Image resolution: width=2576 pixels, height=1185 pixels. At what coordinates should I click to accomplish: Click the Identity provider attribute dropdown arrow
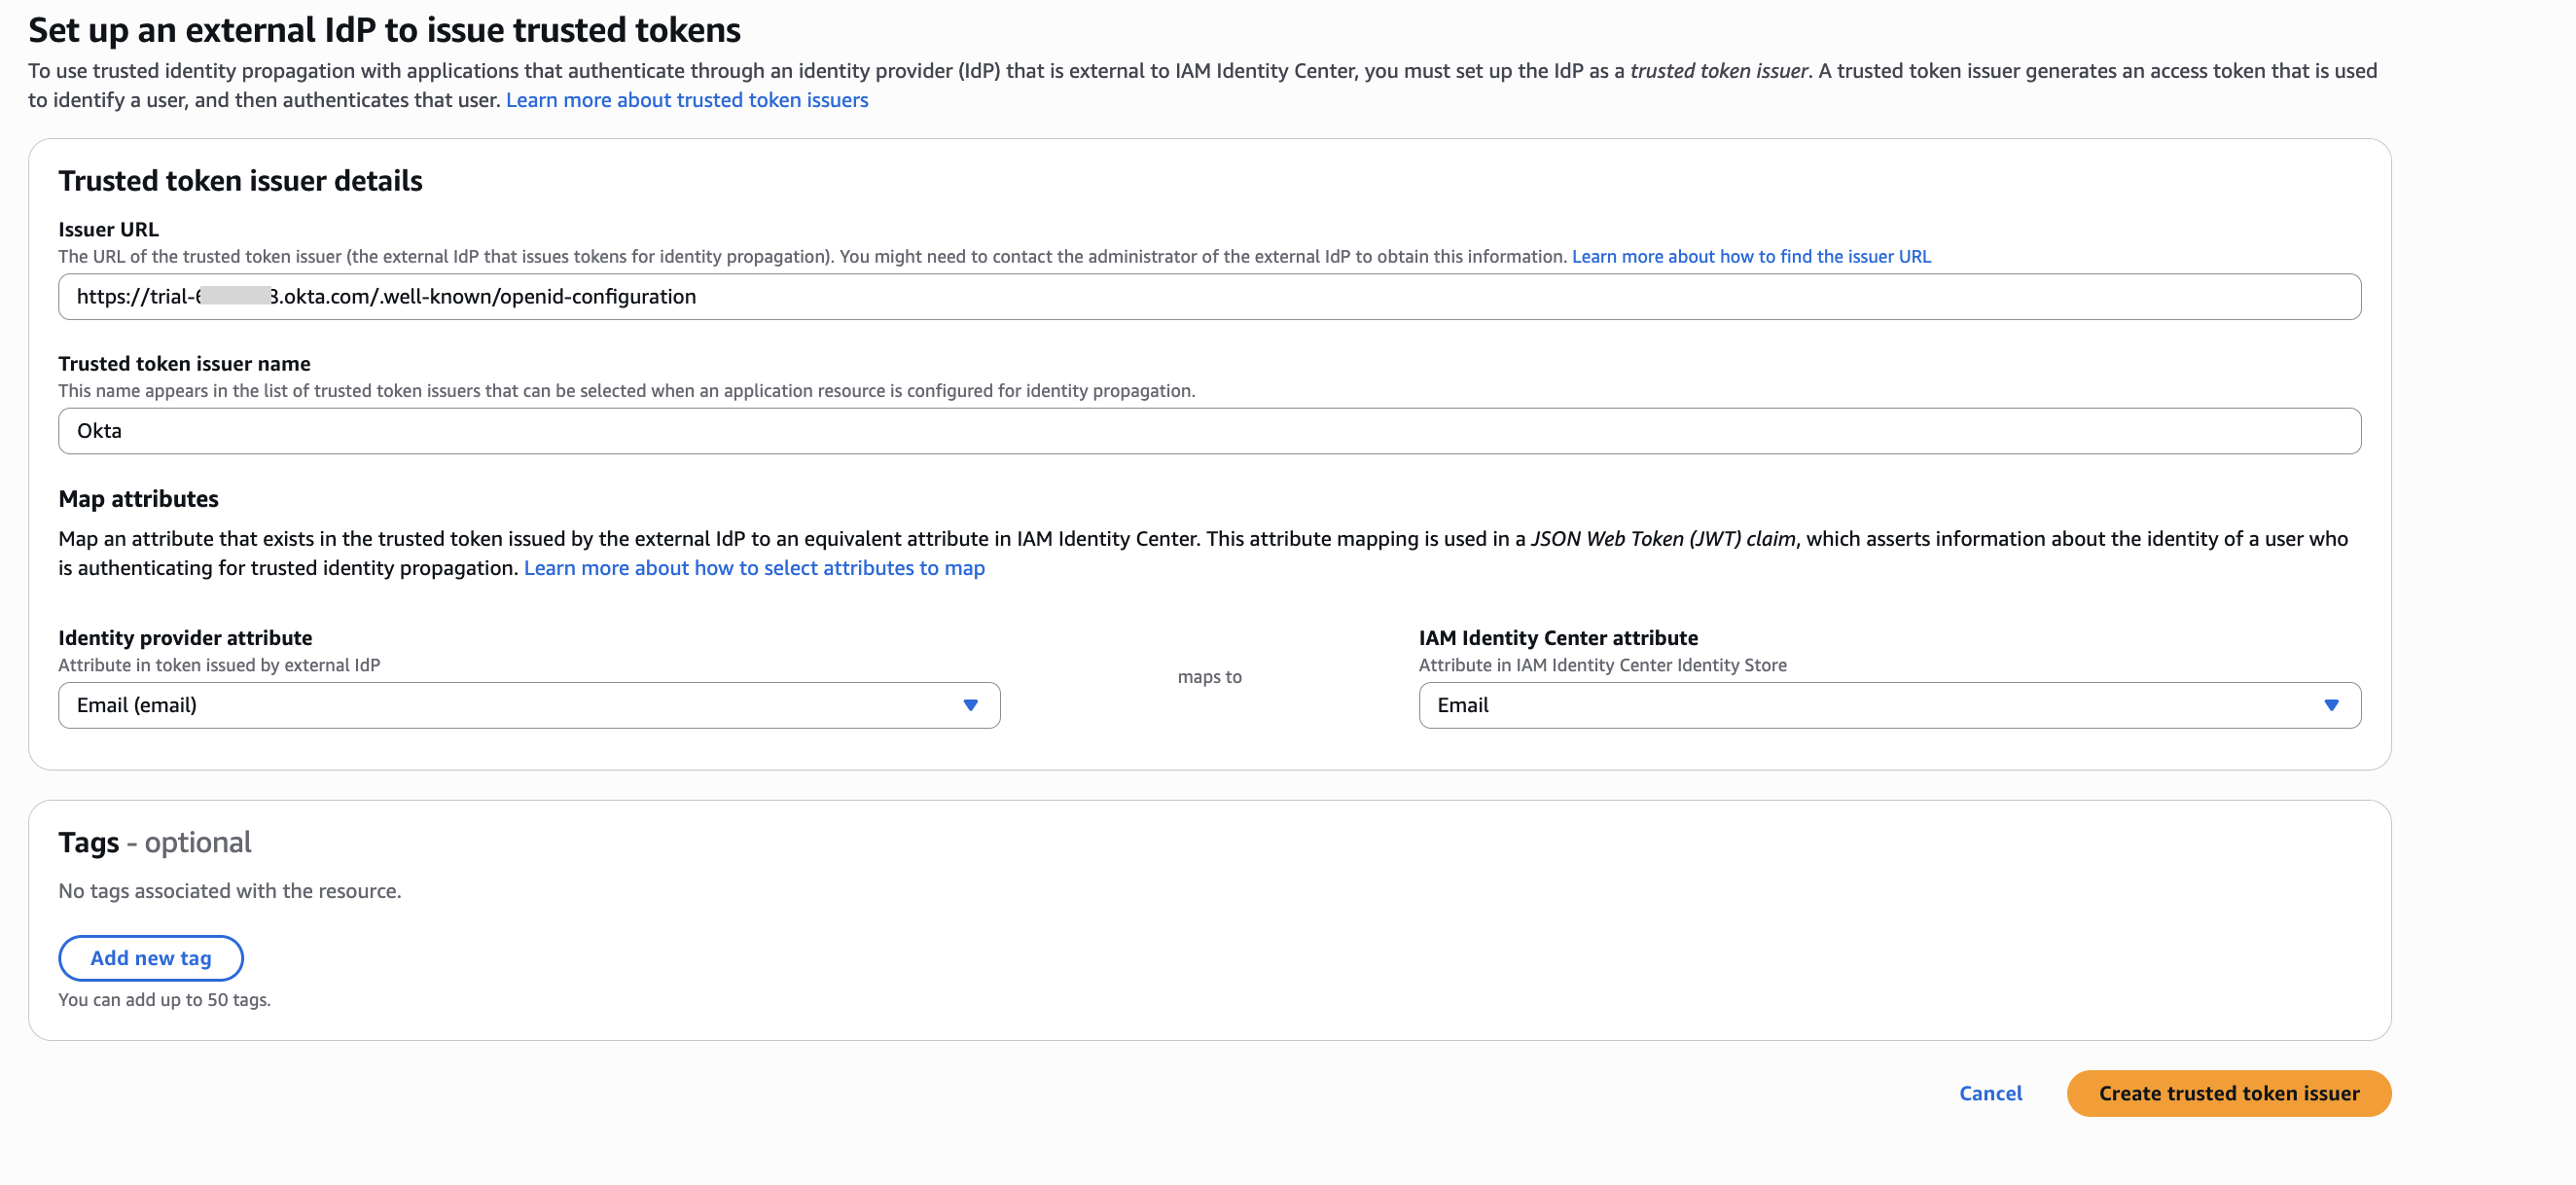click(x=969, y=705)
